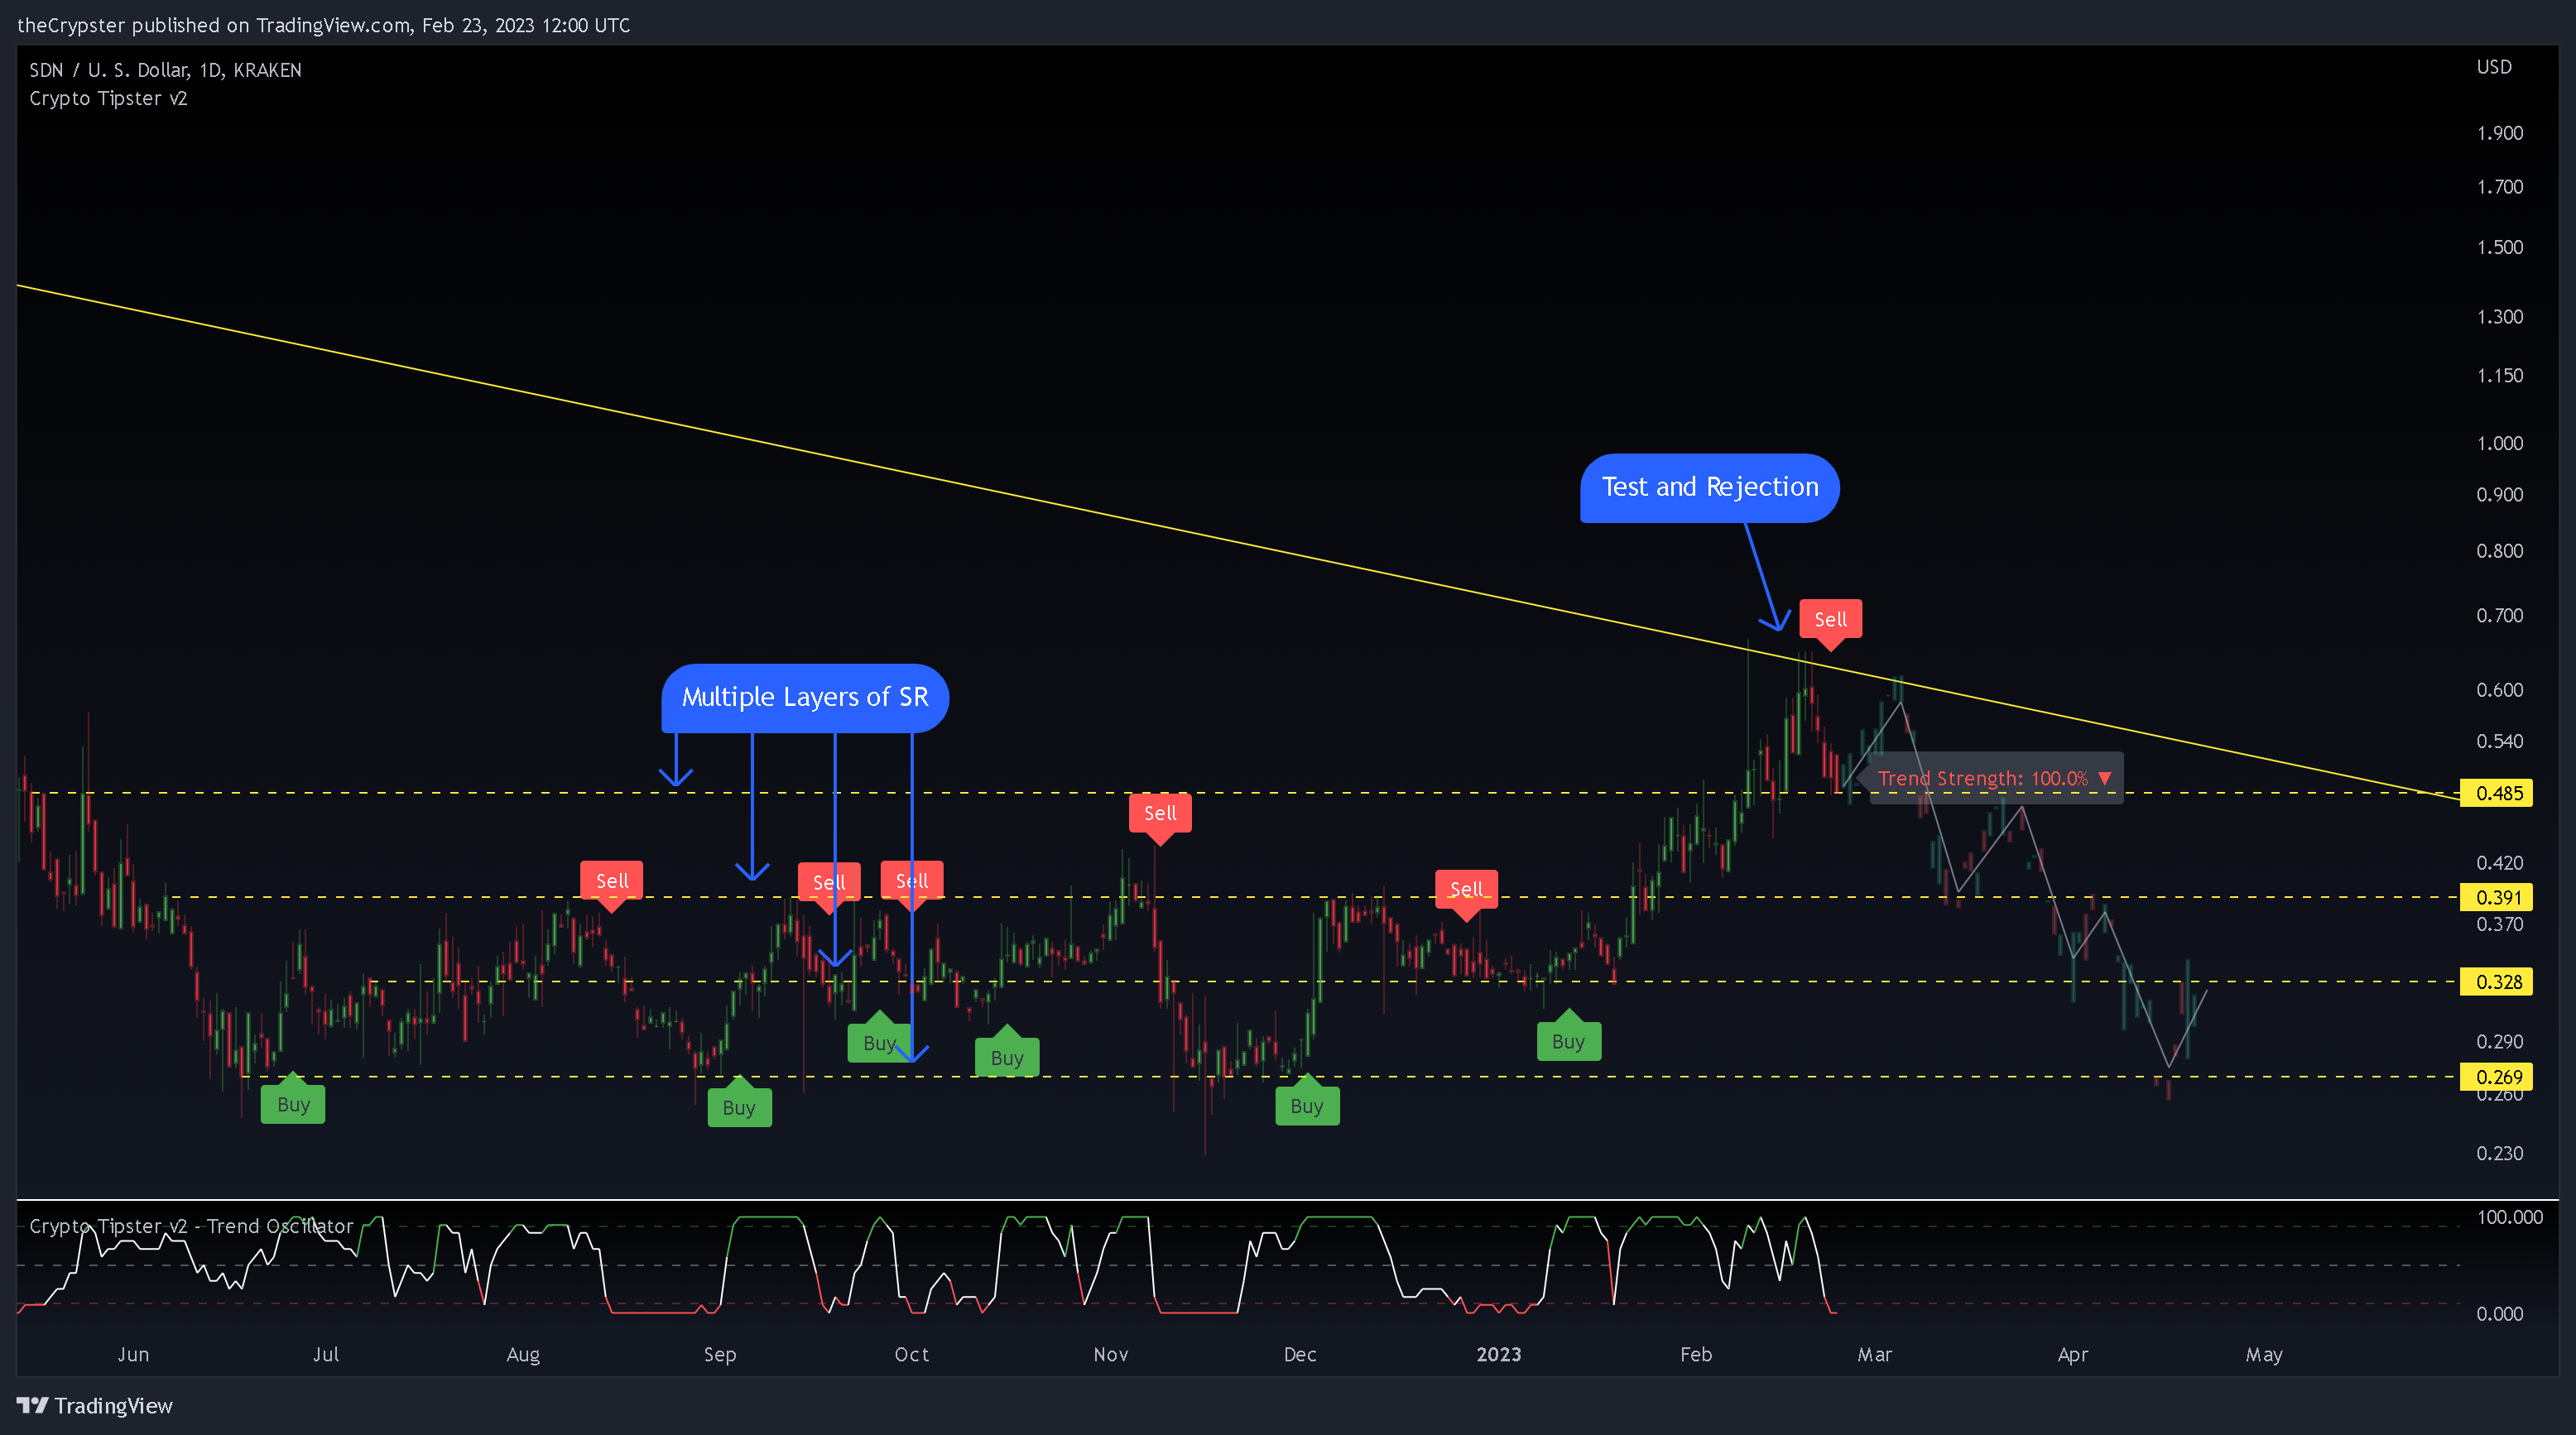The image size is (2576, 1435).
Task: Select the 0.485 highlighted price tag
Action: (x=2497, y=793)
